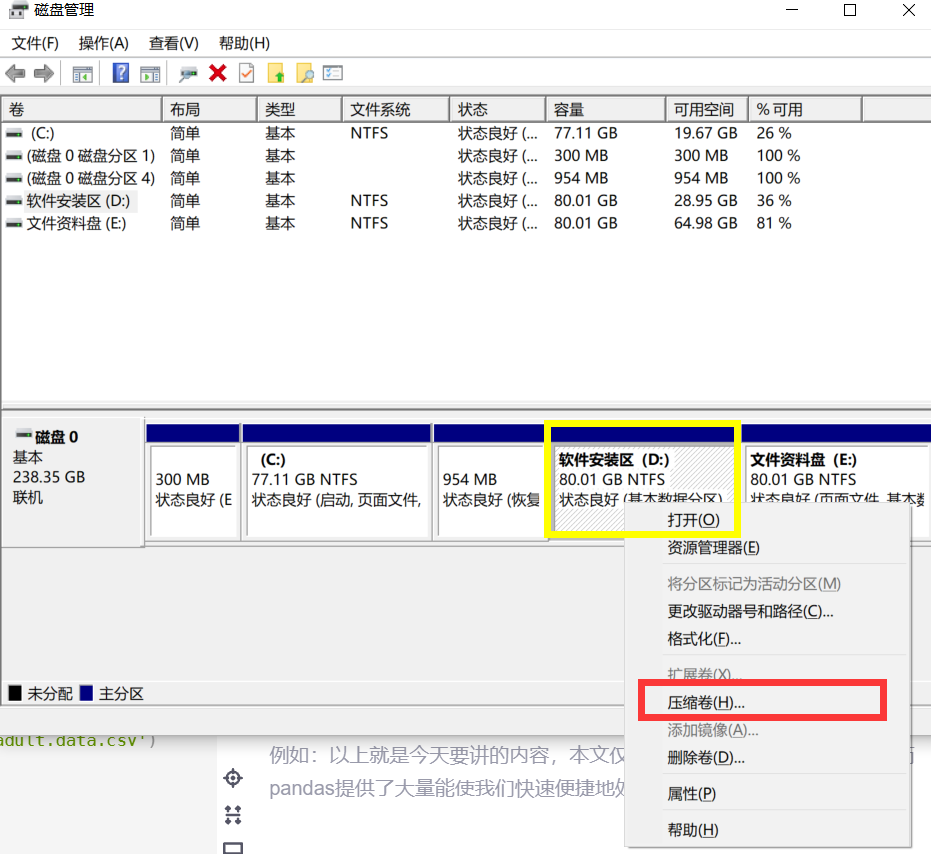Click the crosshair target icon in the background page
The height and width of the screenshot is (854, 931).
(233, 777)
